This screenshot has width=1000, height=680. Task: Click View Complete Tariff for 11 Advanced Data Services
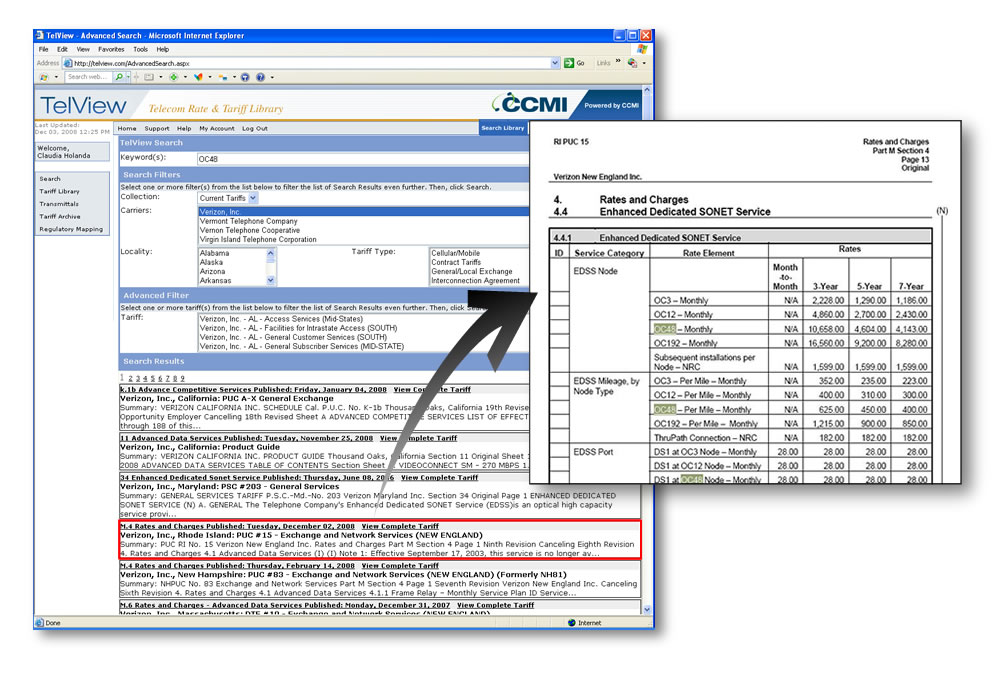[x=418, y=438]
